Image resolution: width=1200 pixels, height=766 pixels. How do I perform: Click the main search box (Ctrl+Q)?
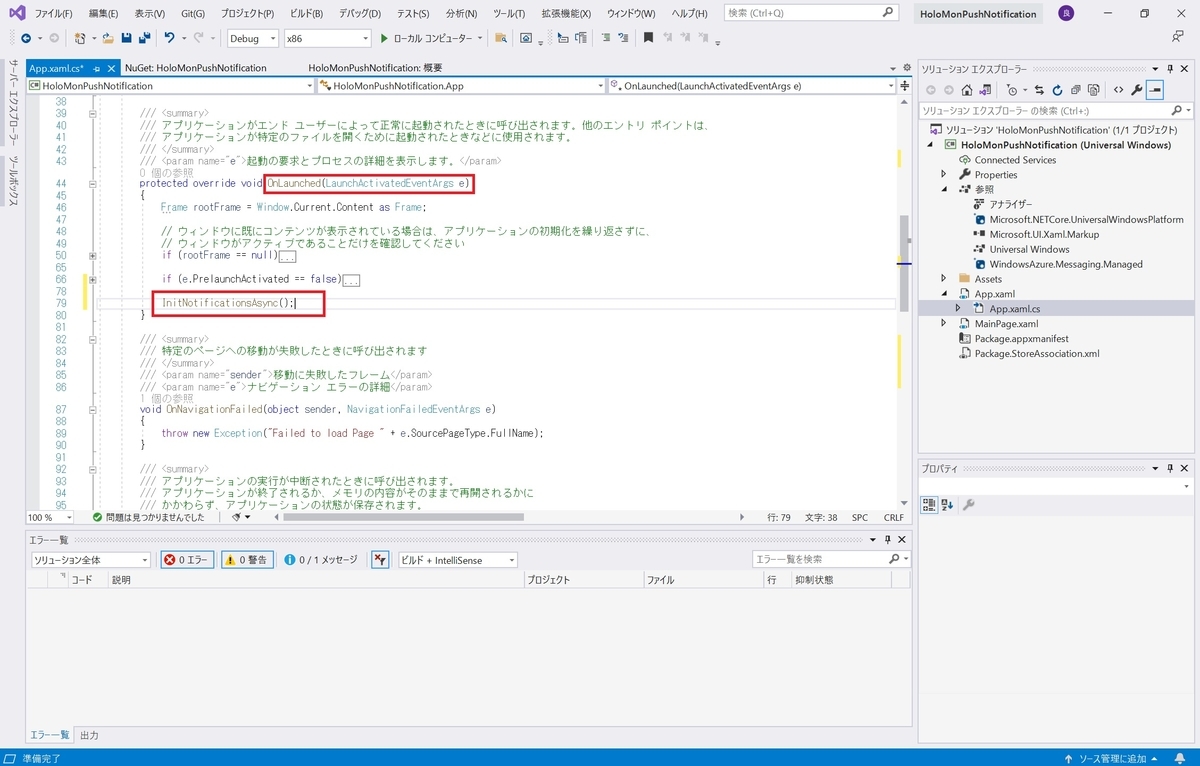click(811, 14)
